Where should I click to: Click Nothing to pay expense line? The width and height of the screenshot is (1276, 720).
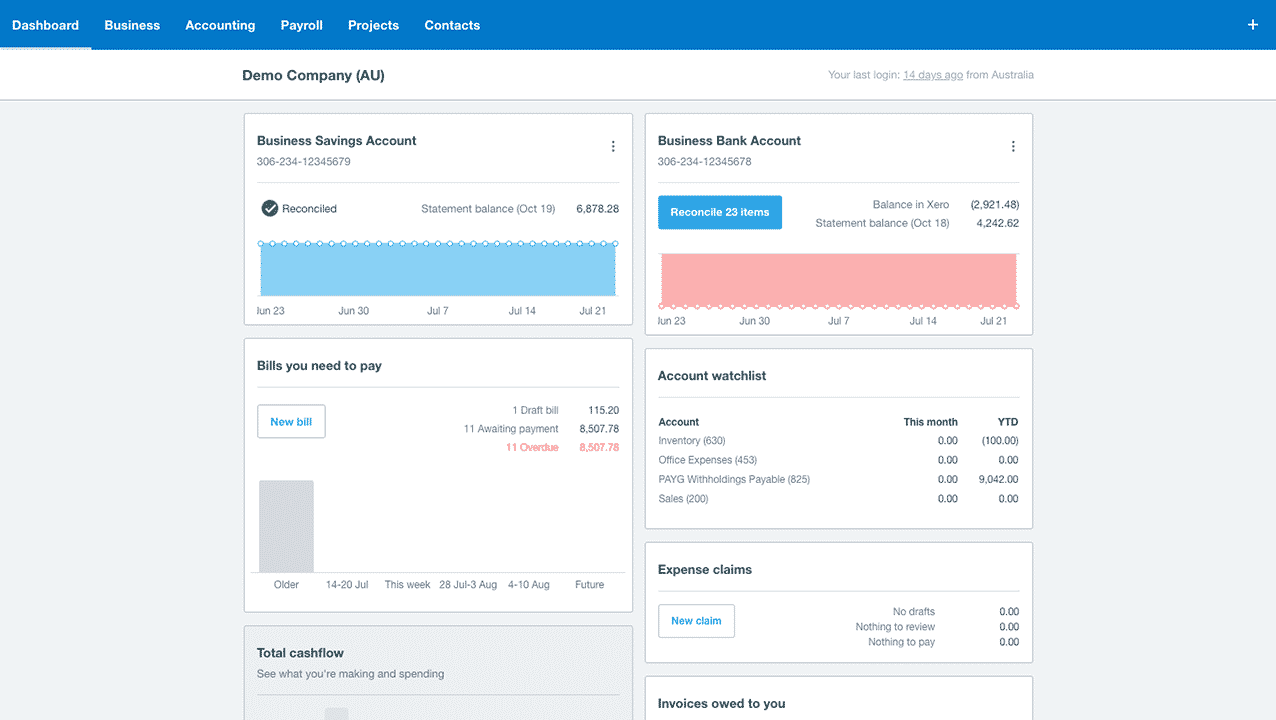901,642
